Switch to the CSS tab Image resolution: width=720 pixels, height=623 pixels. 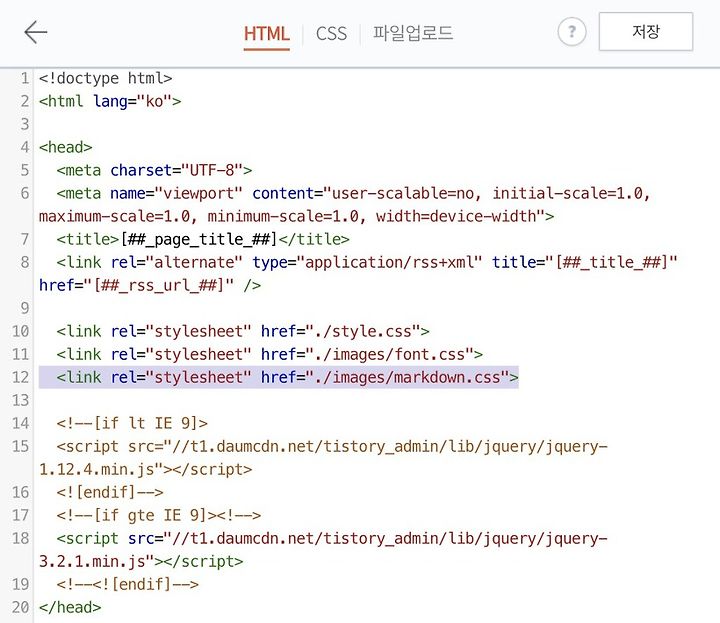point(331,34)
